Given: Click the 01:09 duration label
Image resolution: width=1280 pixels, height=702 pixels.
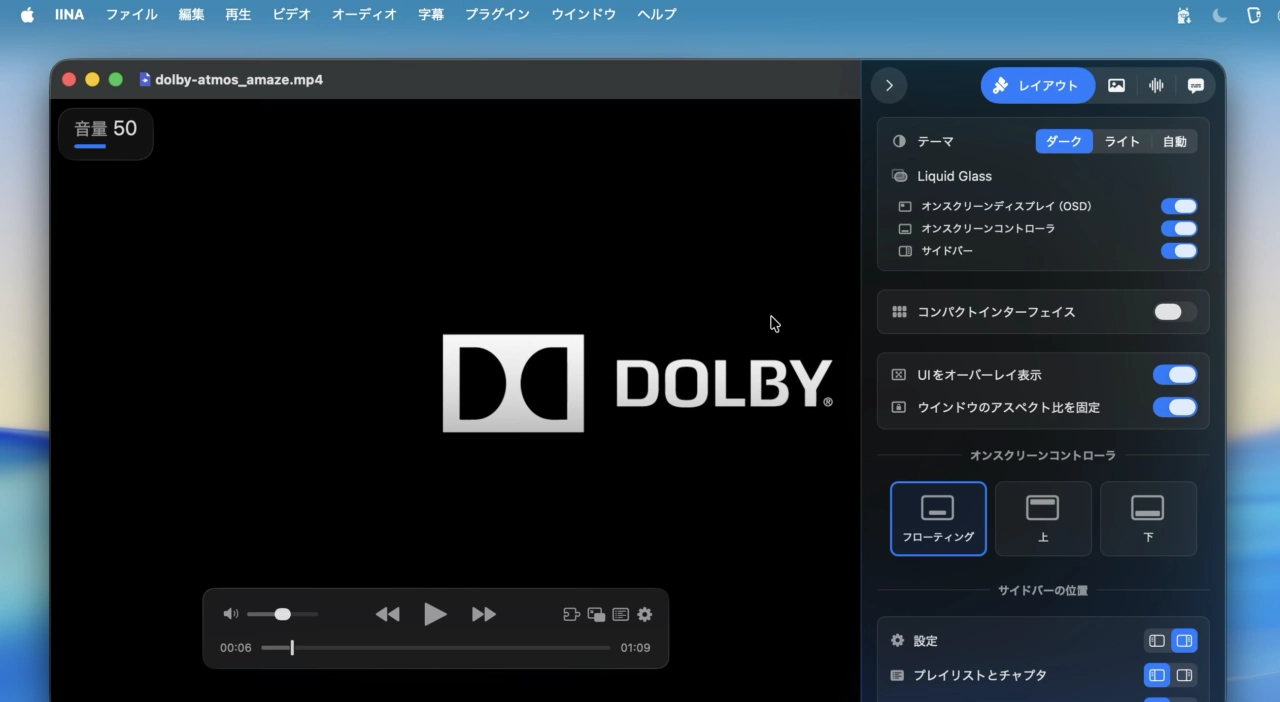Looking at the screenshot, I should tap(635, 648).
